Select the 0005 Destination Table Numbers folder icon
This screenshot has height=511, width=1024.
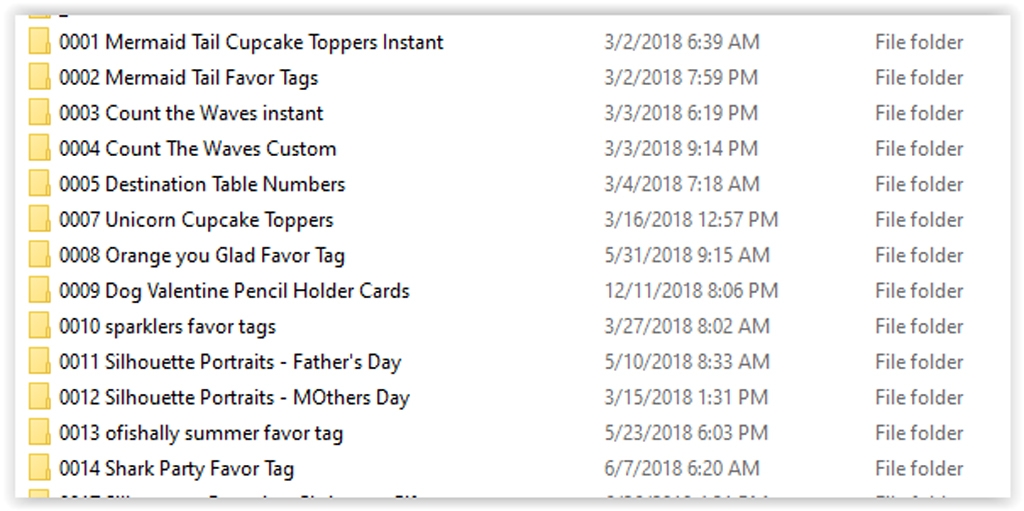40,184
